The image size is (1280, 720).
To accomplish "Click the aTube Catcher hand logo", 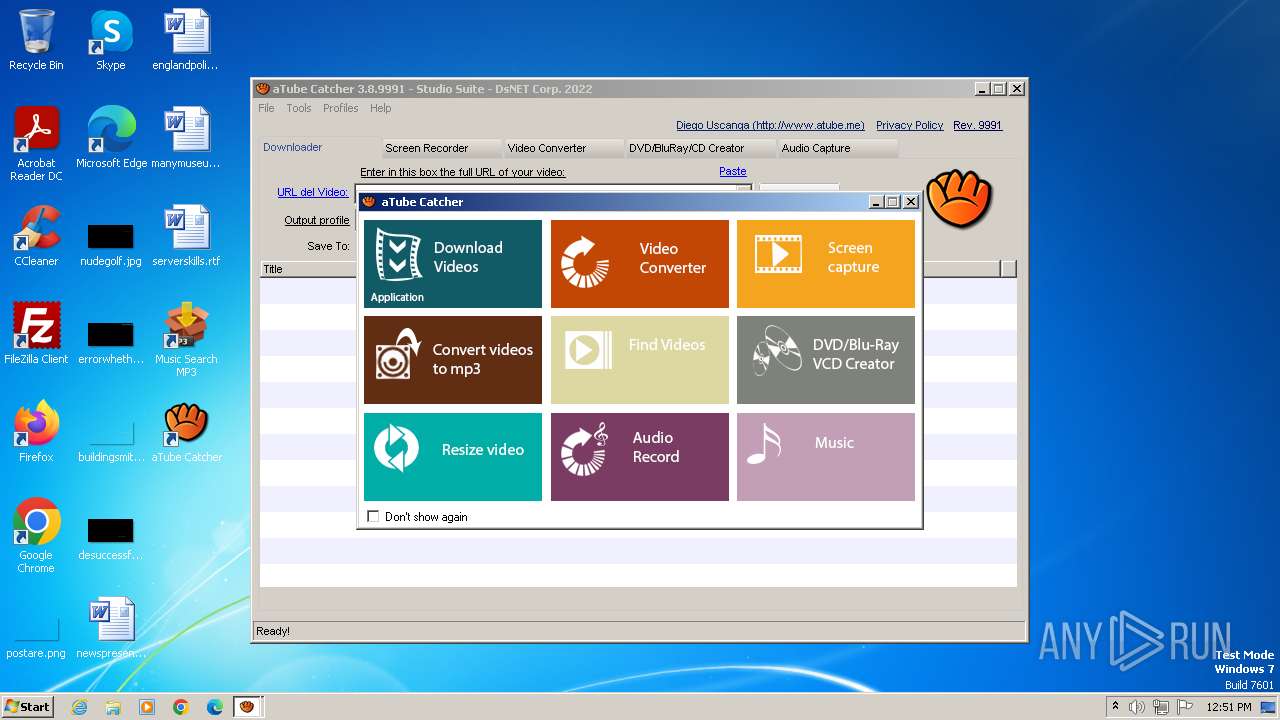I will 959,198.
